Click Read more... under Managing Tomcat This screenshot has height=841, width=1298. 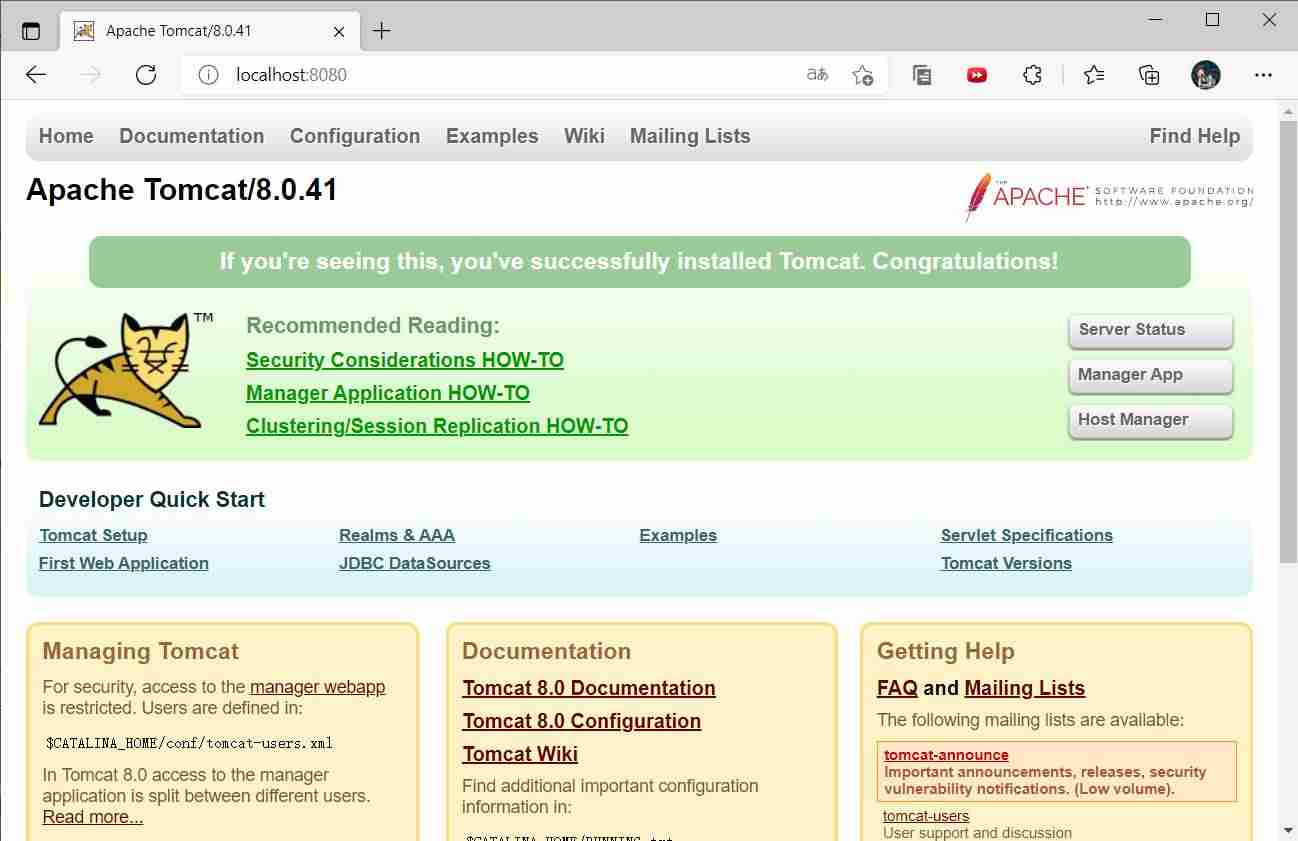click(x=93, y=817)
